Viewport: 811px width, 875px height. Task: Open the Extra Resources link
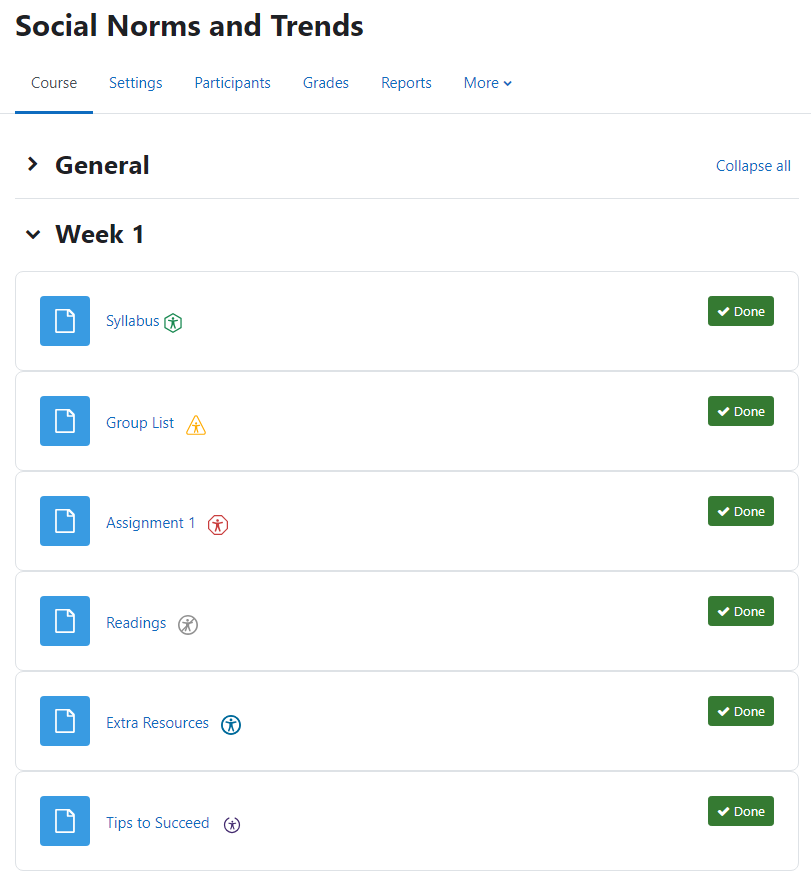(x=157, y=723)
